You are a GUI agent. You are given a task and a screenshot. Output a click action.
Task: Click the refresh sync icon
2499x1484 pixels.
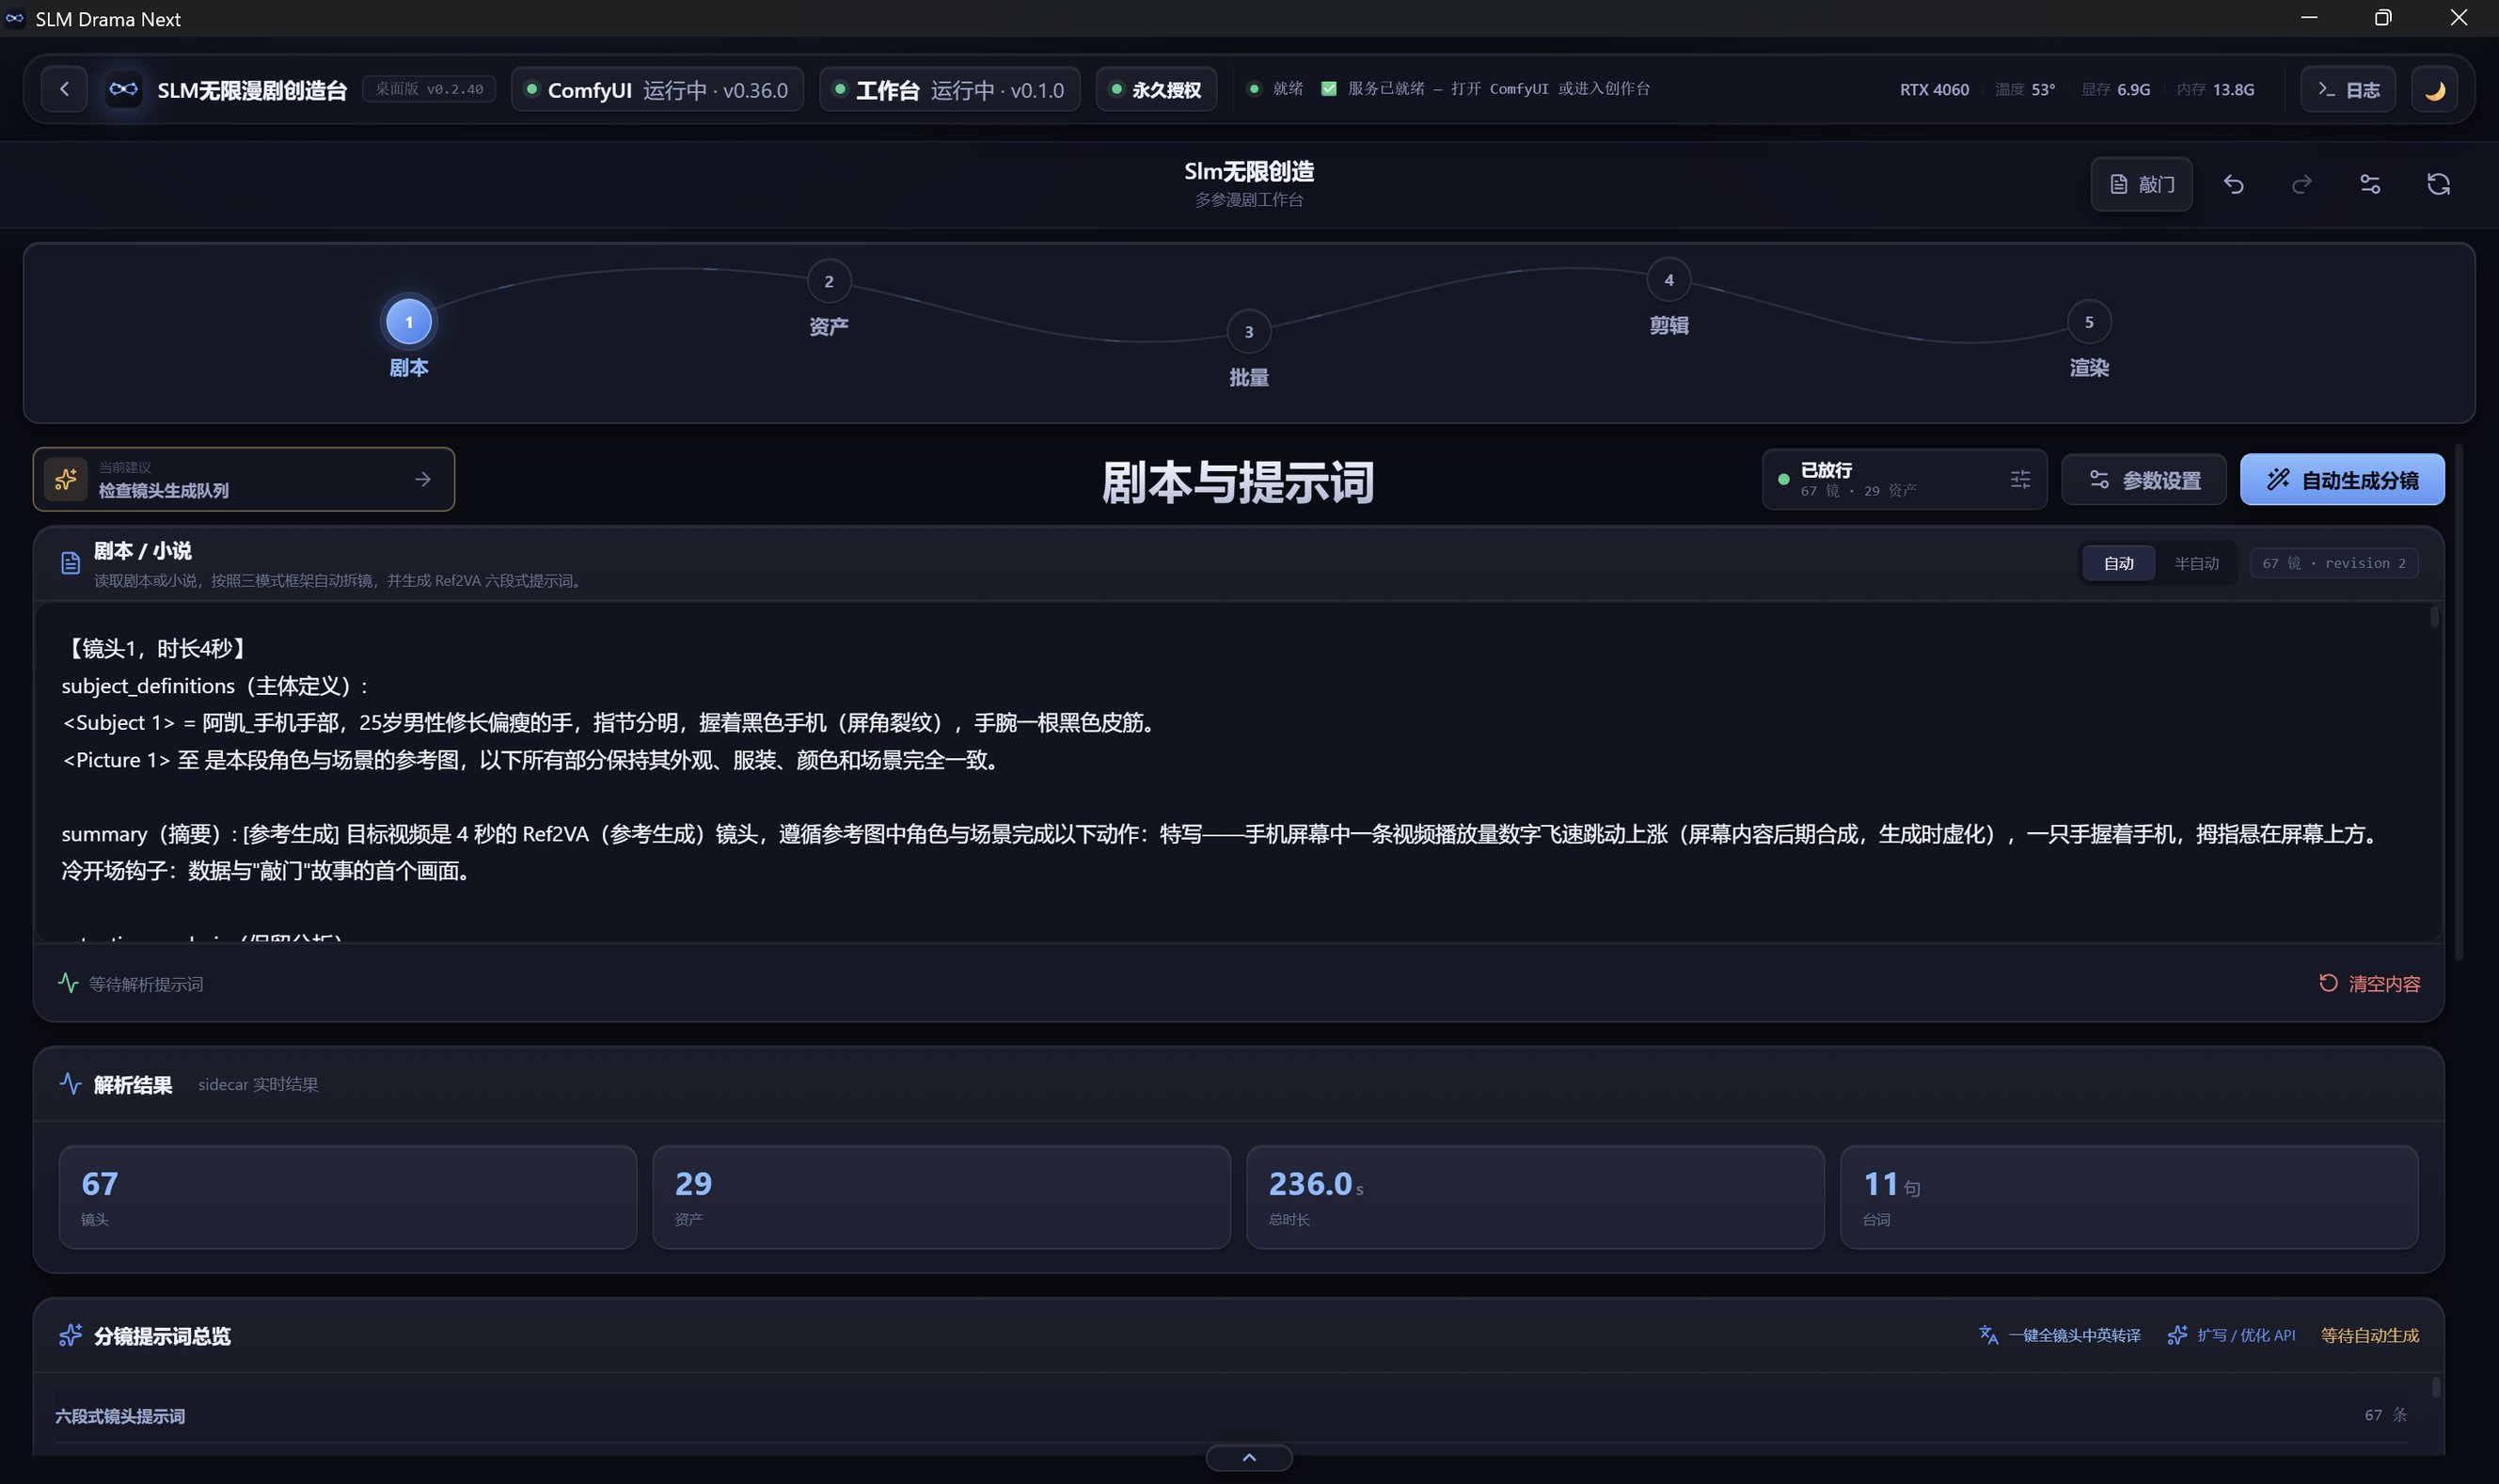pos(2438,184)
